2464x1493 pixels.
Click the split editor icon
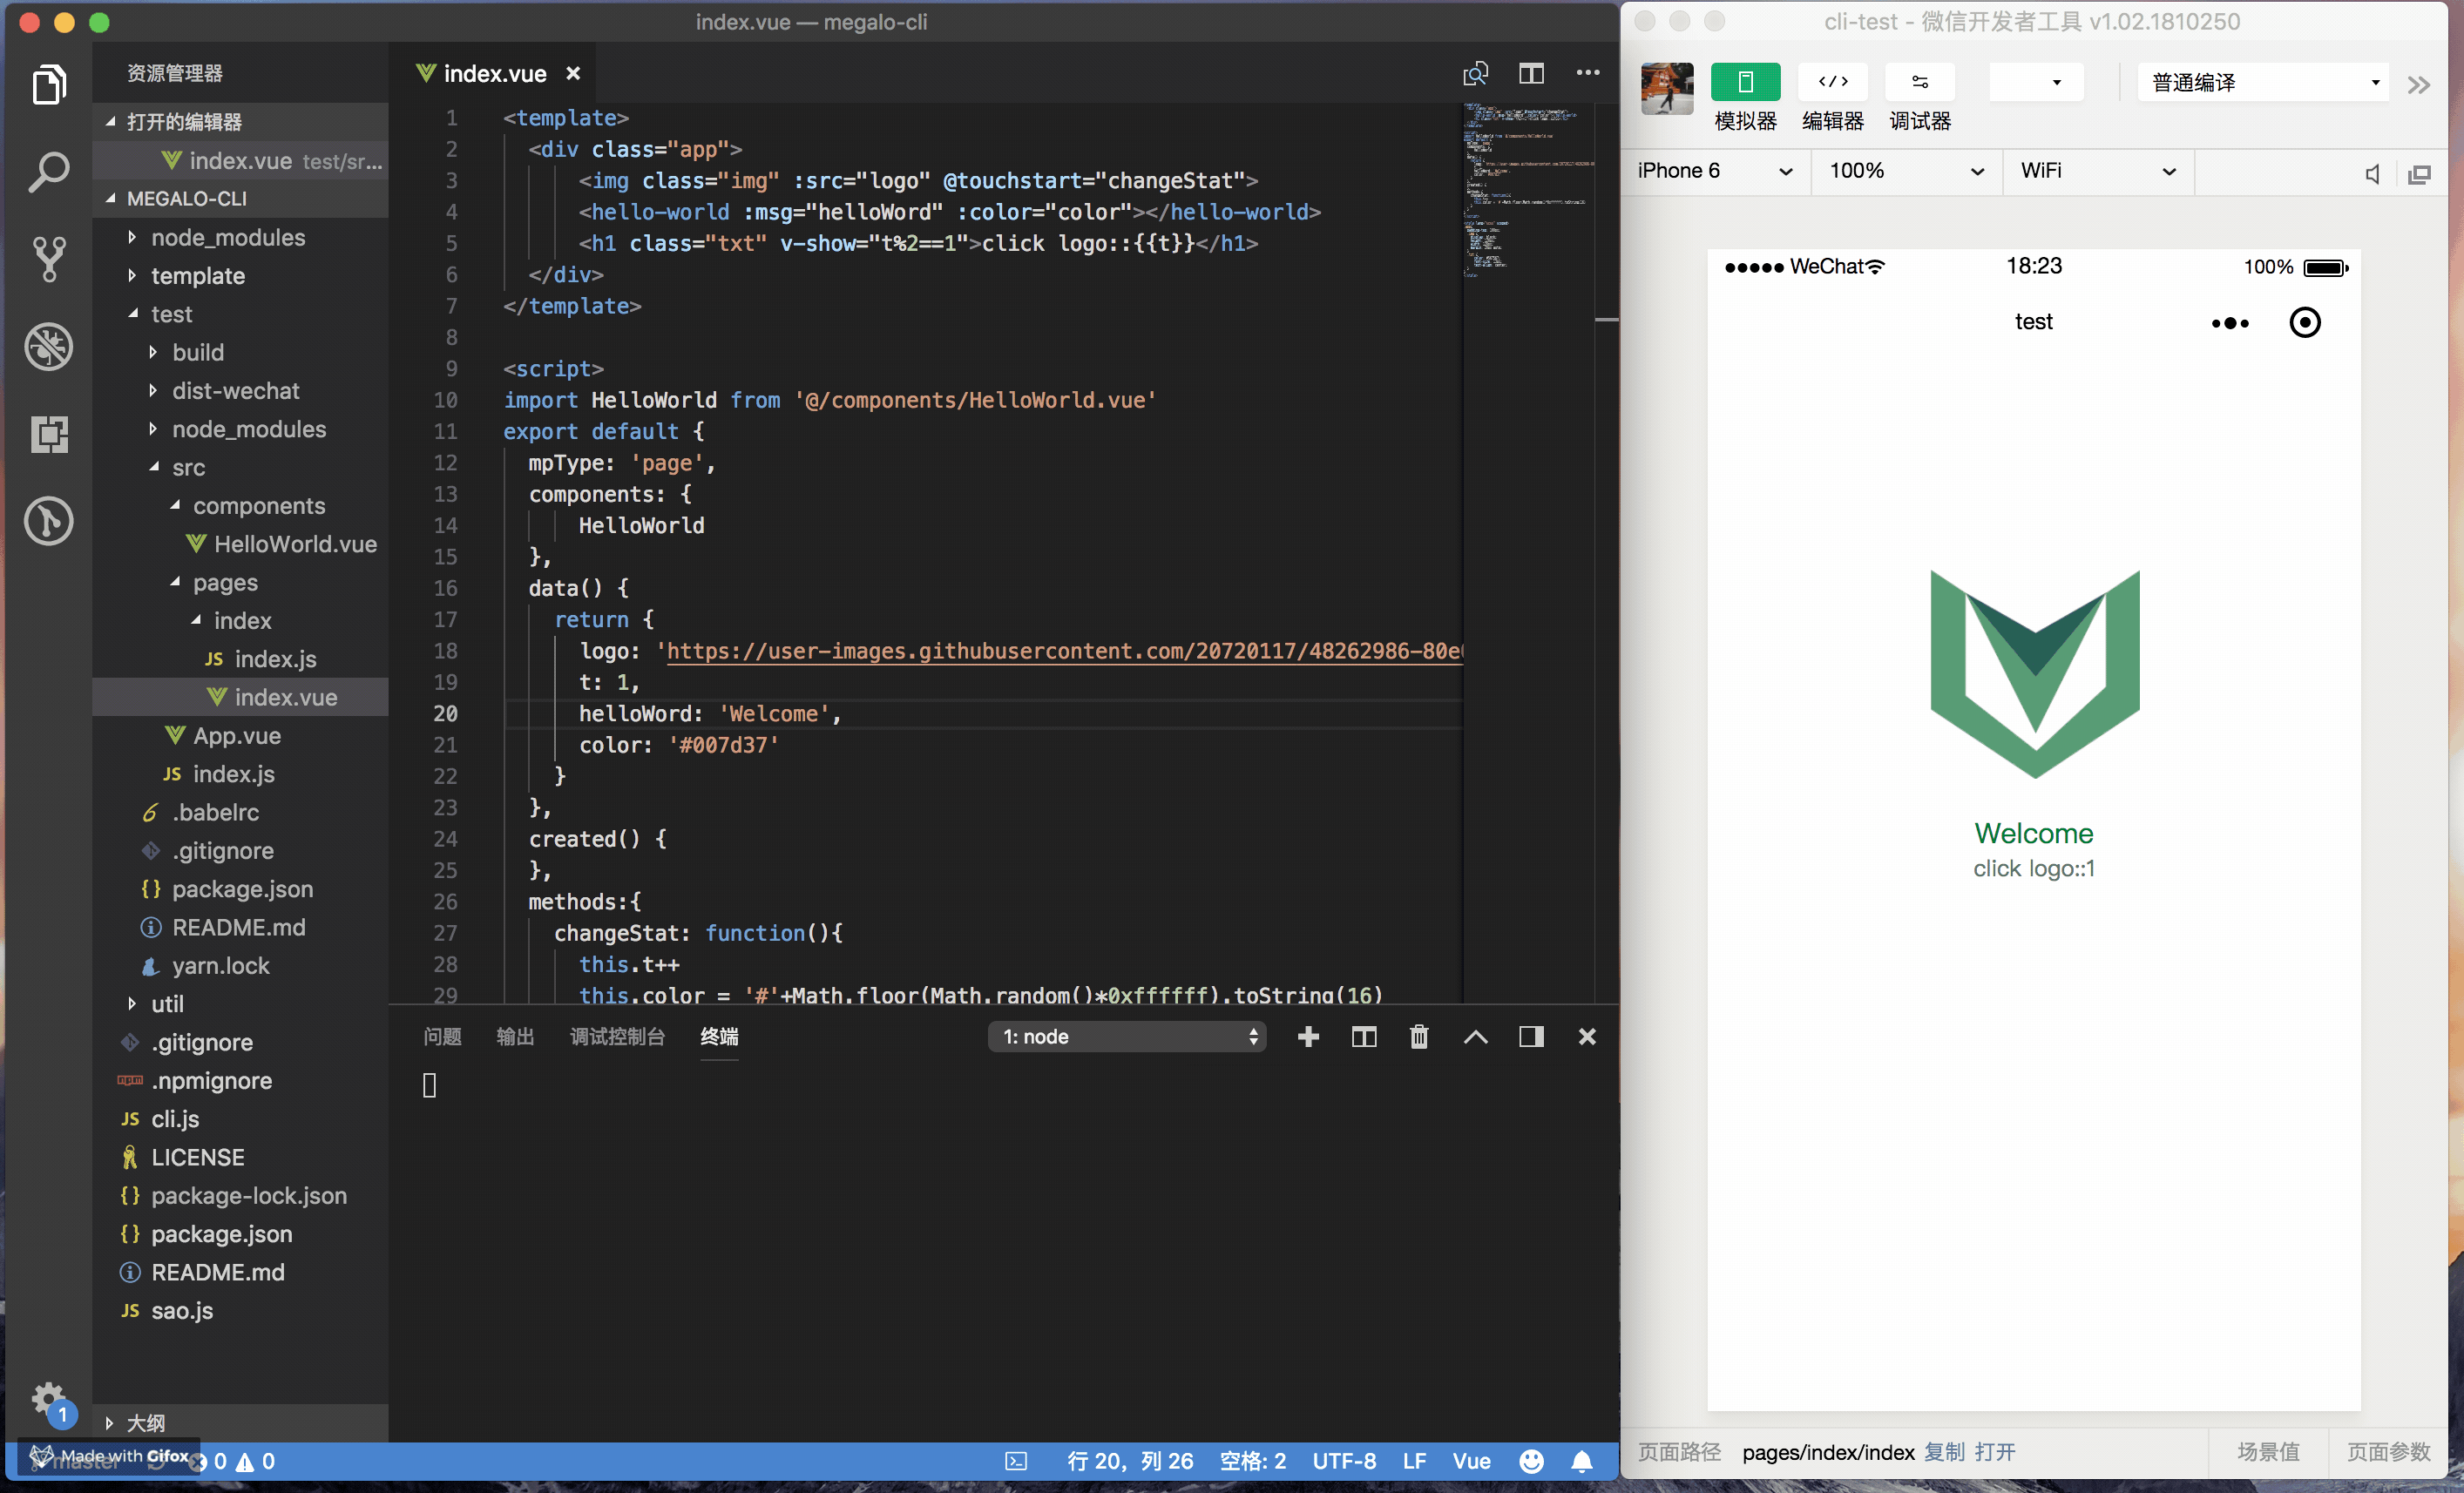(1530, 73)
